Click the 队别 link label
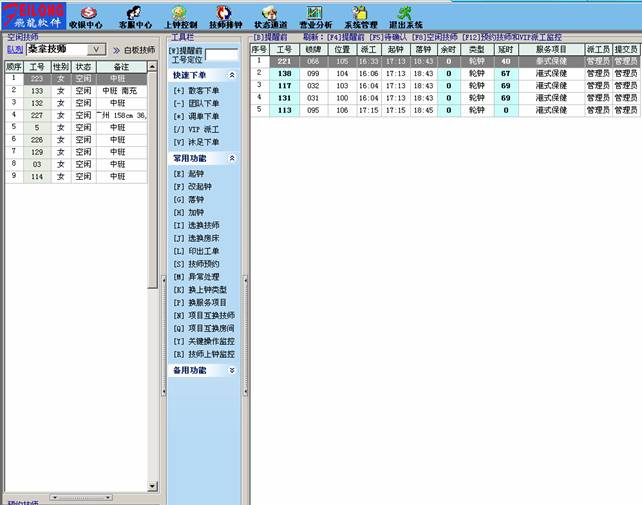The height and width of the screenshot is (505, 642). [x=14, y=48]
